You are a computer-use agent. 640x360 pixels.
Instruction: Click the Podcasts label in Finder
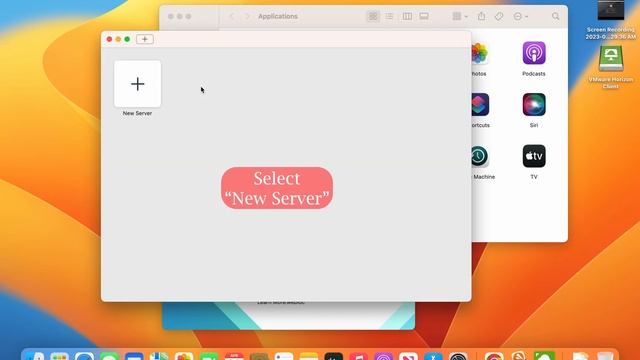[533, 74]
